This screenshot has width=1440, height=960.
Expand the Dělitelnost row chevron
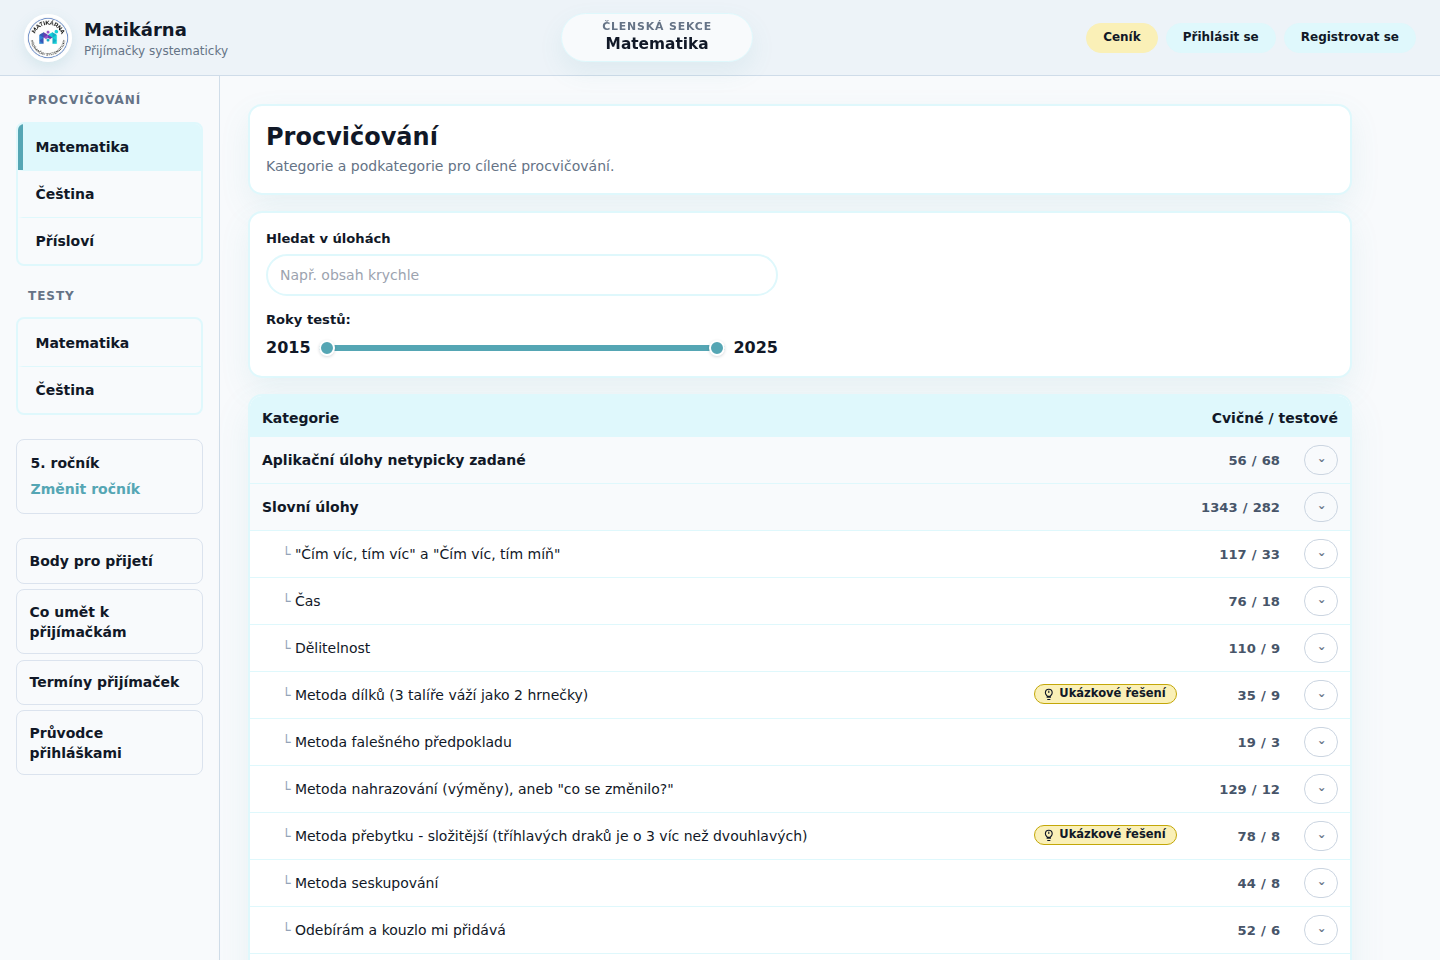point(1321,648)
